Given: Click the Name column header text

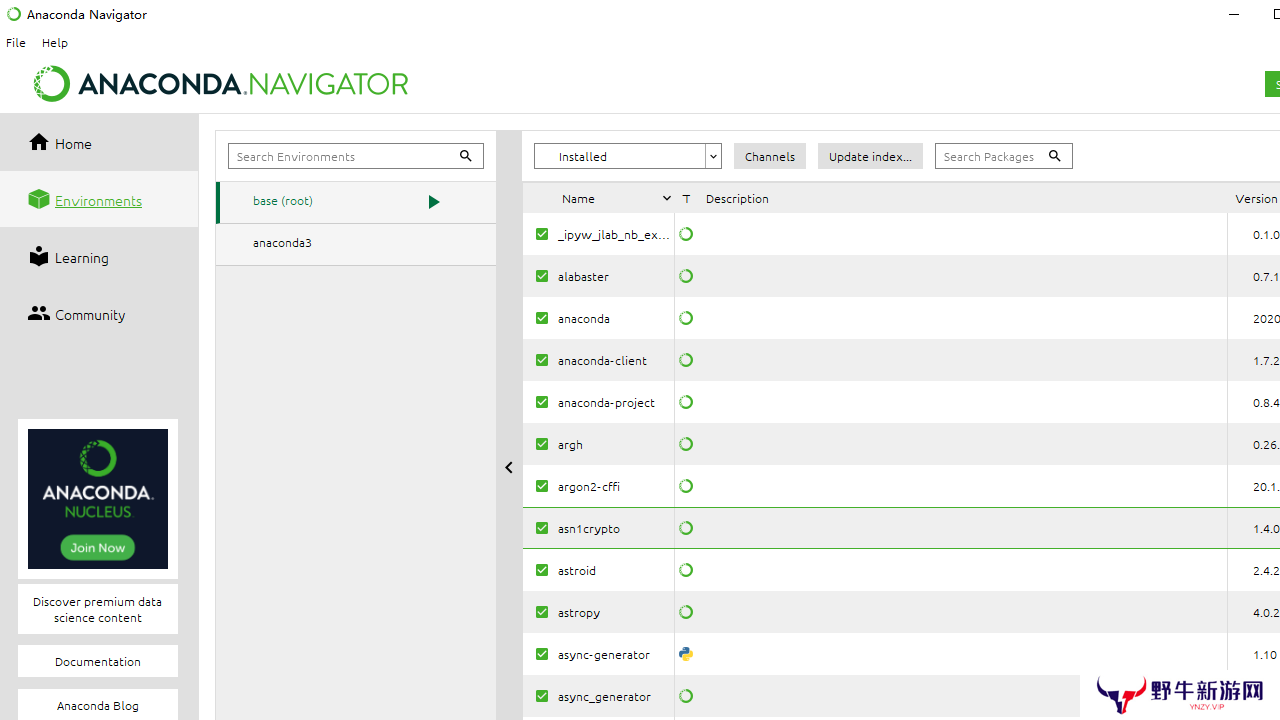Looking at the screenshot, I should pos(578,199).
